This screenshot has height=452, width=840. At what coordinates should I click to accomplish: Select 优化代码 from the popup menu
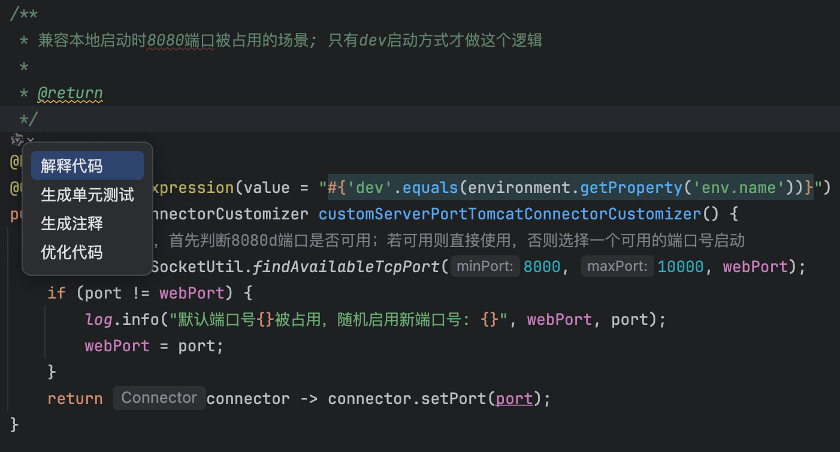tap(72, 252)
